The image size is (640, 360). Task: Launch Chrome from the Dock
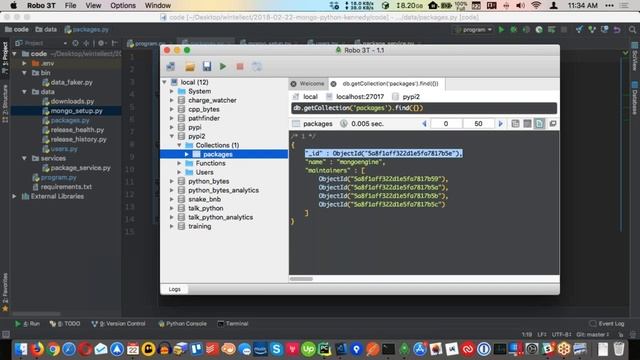53,349
